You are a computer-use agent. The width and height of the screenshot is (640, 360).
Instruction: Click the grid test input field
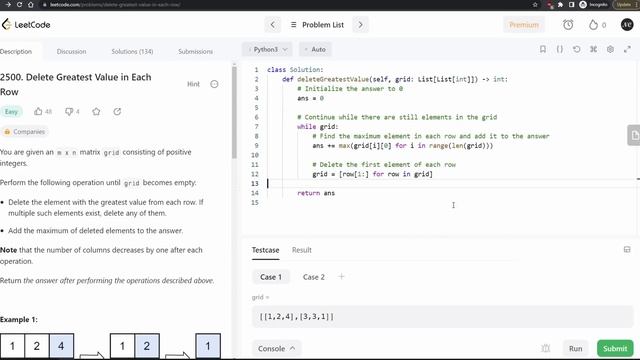(x=442, y=316)
